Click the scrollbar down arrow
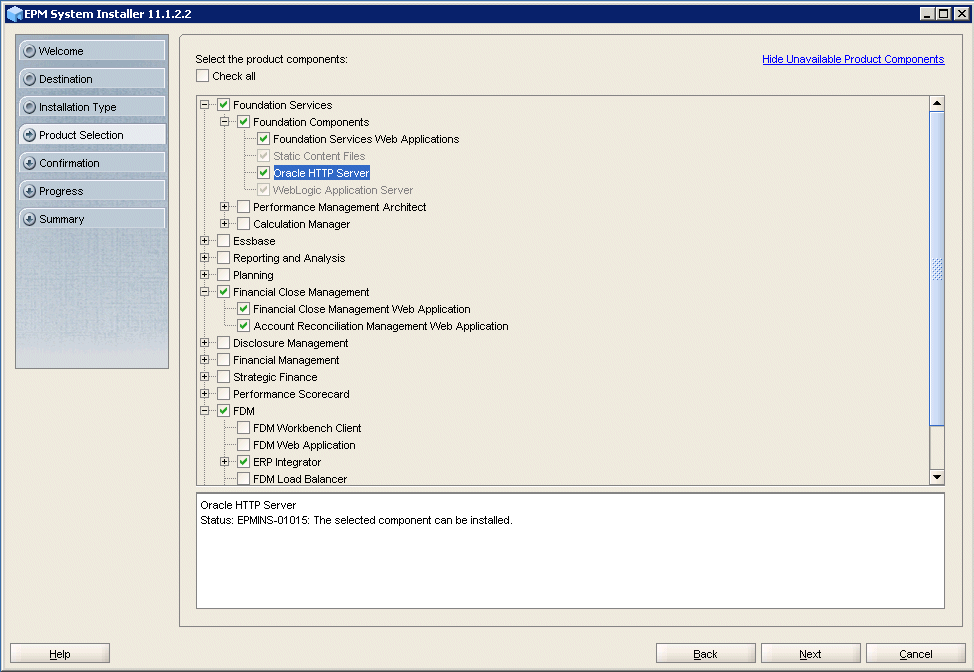Image resolution: width=974 pixels, height=672 pixels. [x=936, y=478]
